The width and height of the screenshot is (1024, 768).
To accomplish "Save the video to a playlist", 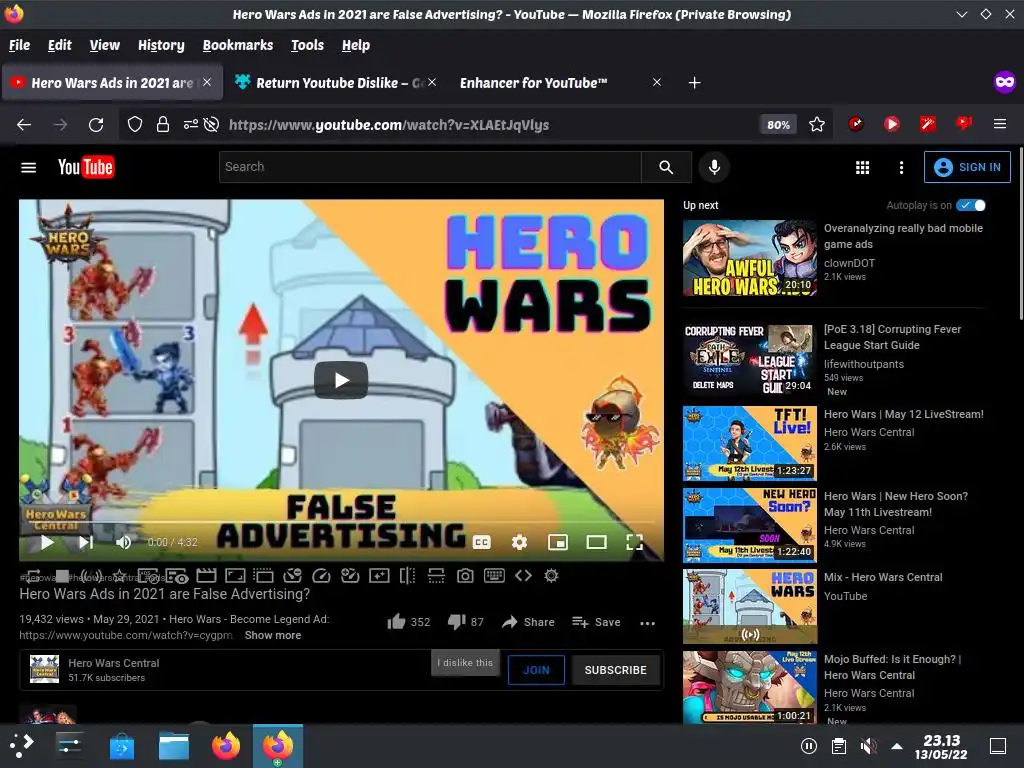I will 596,622.
